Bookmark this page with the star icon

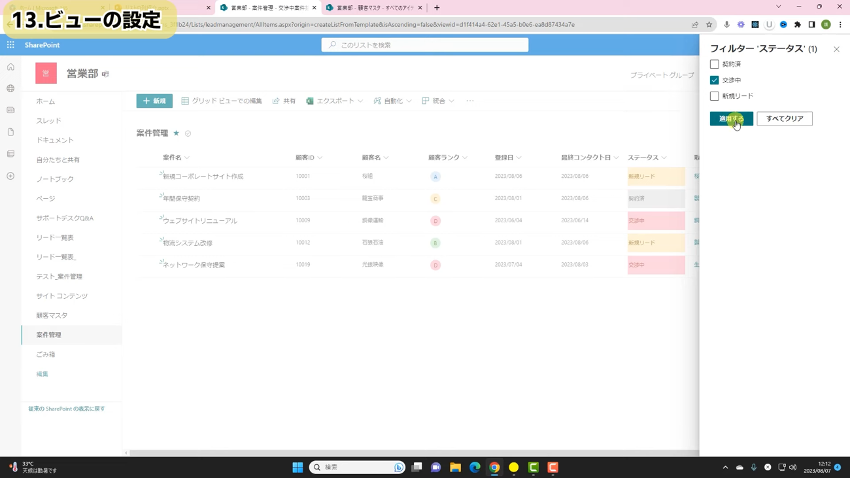pyautogui.click(x=709, y=24)
